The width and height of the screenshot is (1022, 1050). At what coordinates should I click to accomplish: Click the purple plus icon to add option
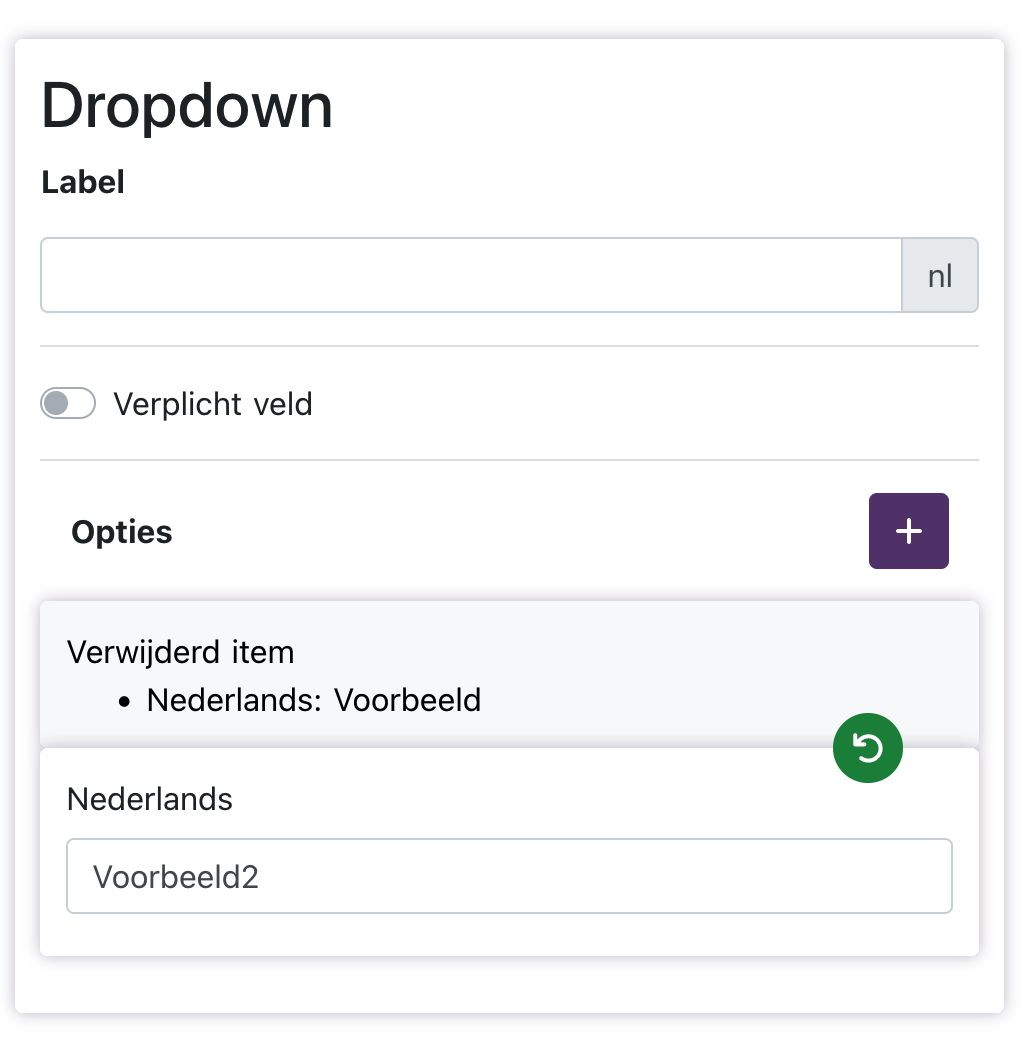[x=908, y=531]
